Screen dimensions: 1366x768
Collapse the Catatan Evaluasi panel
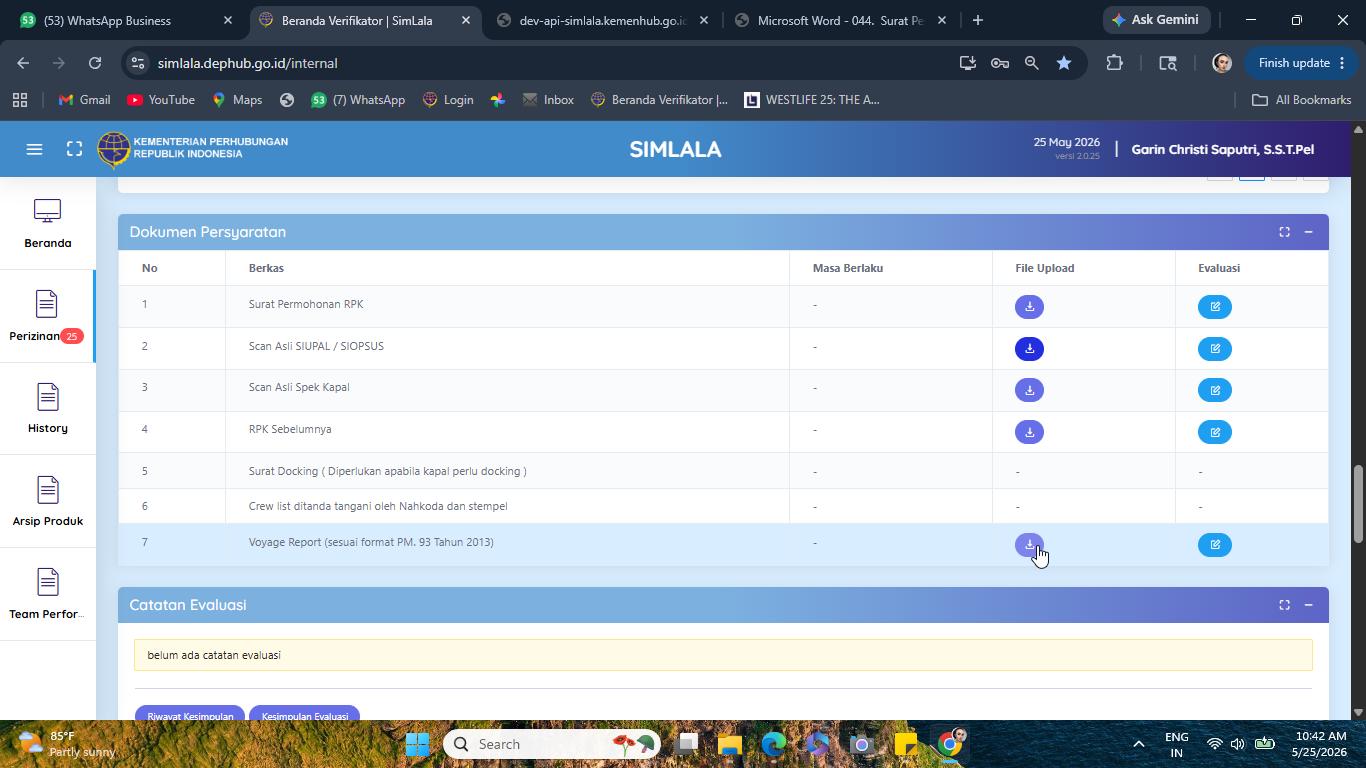pos(1308,605)
